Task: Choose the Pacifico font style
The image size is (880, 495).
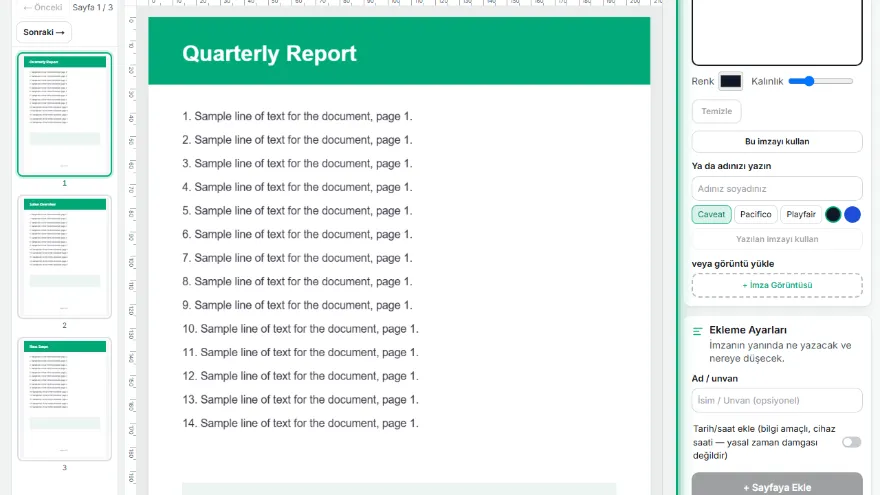Action: (755, 214)
